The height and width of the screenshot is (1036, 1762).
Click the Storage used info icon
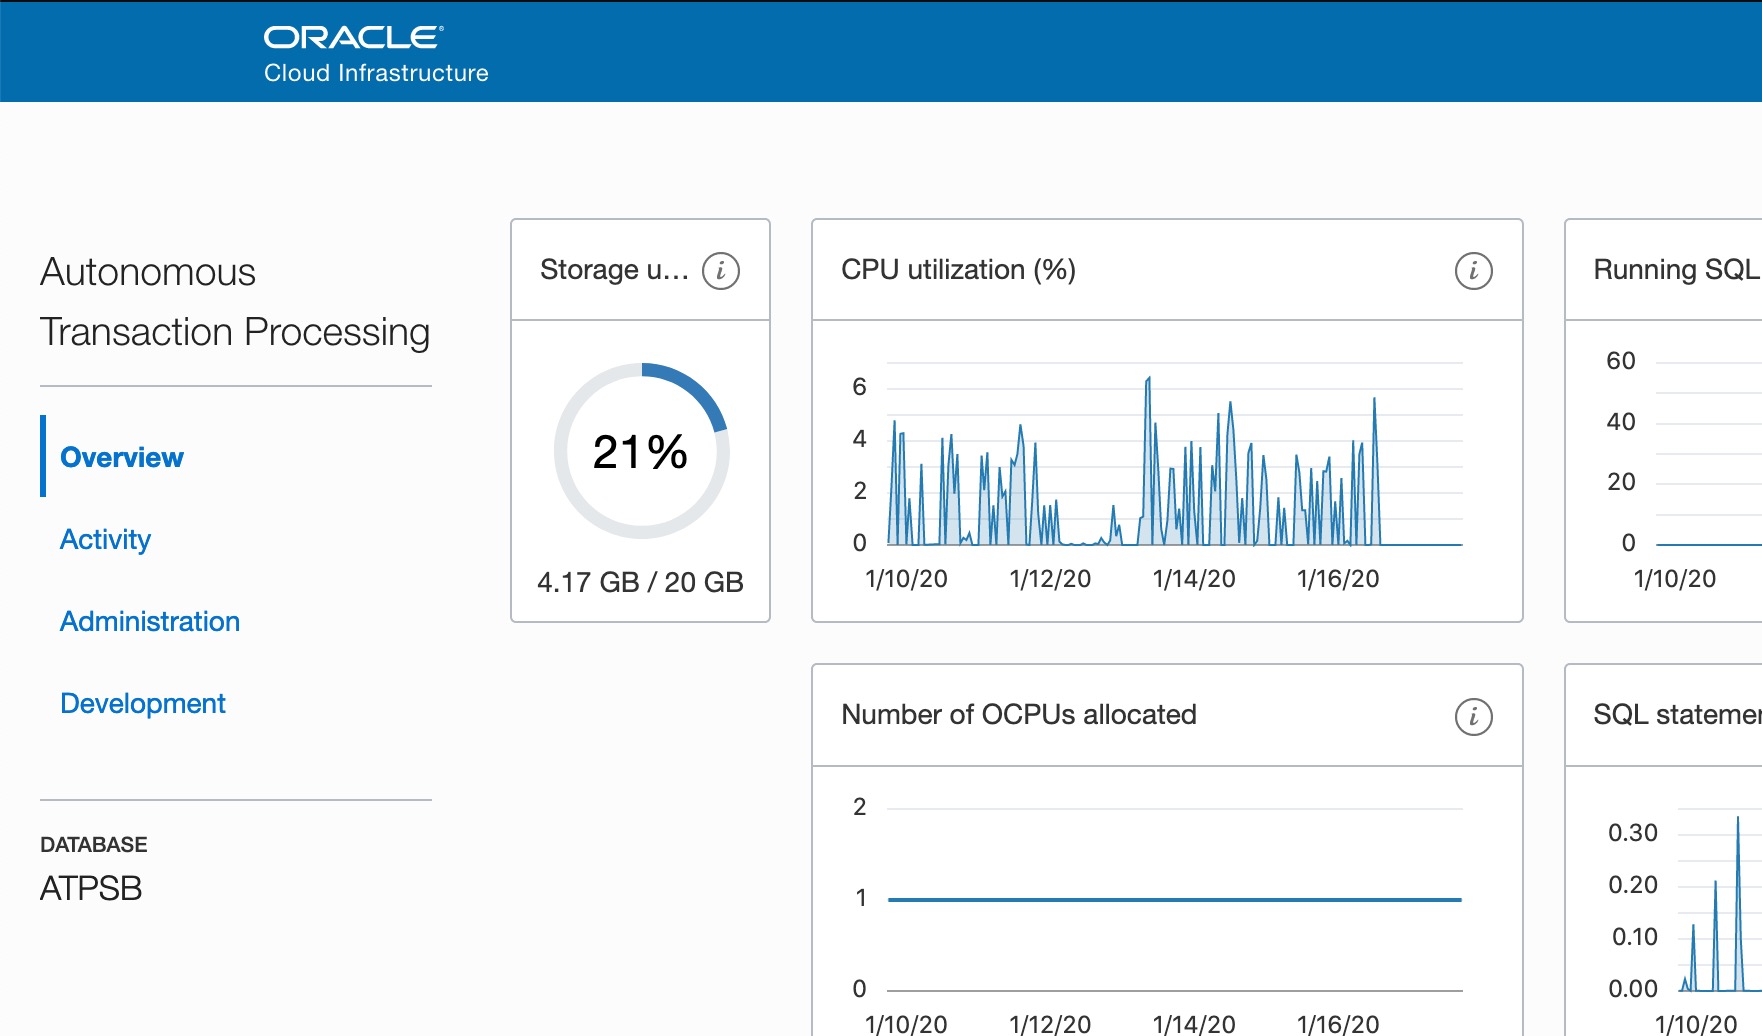coord(721,271)
